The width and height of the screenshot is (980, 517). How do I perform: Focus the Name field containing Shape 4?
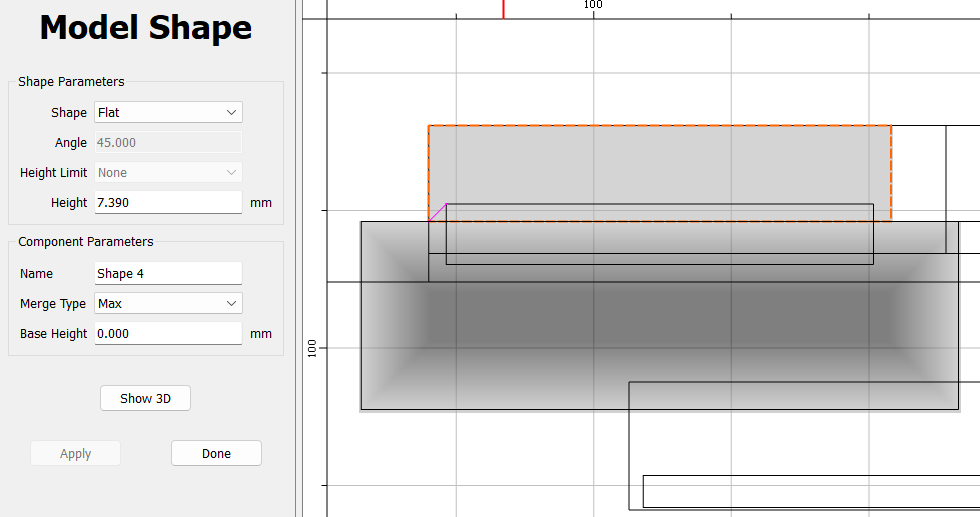tap(168, 273)
